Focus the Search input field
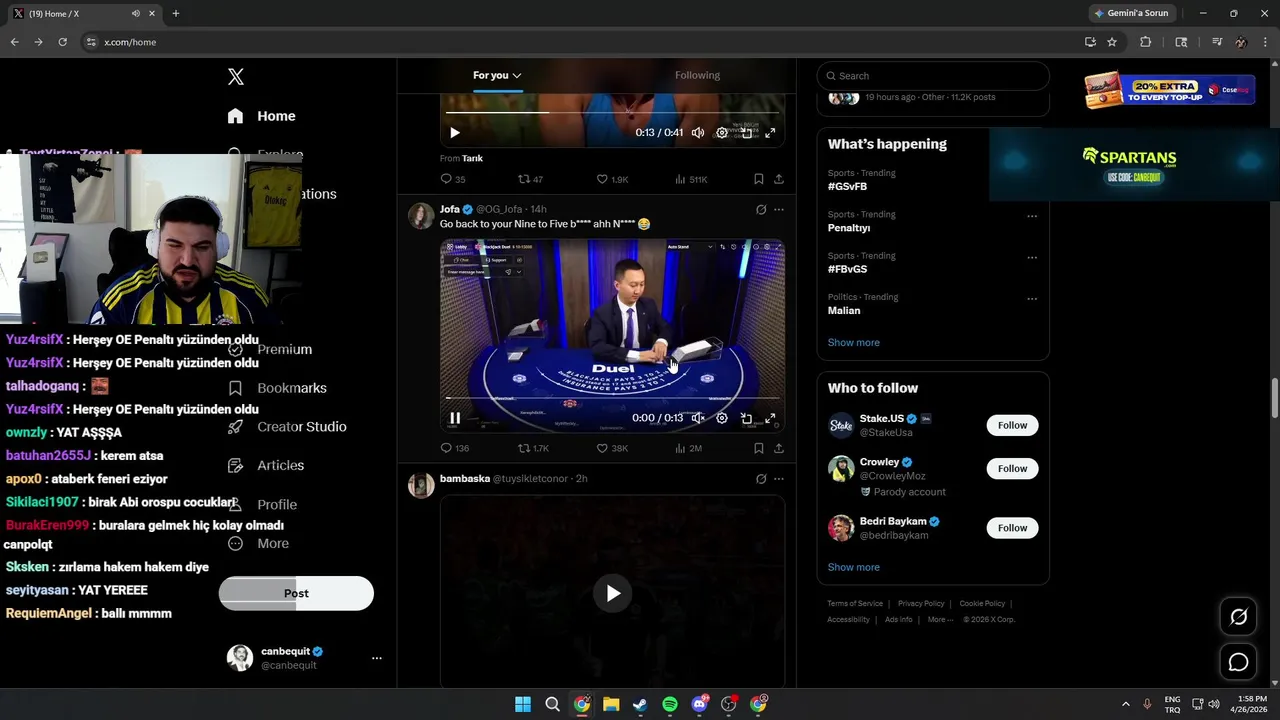The image size is (1280, 720). point(933,76)
